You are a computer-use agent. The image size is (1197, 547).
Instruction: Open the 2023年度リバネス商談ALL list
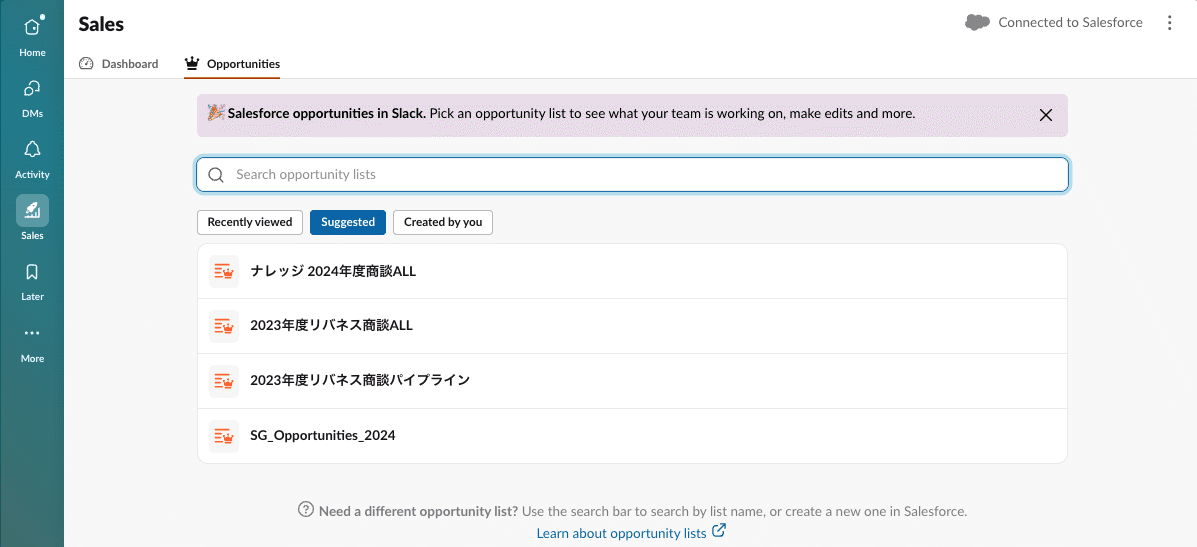tap(632, 326)
